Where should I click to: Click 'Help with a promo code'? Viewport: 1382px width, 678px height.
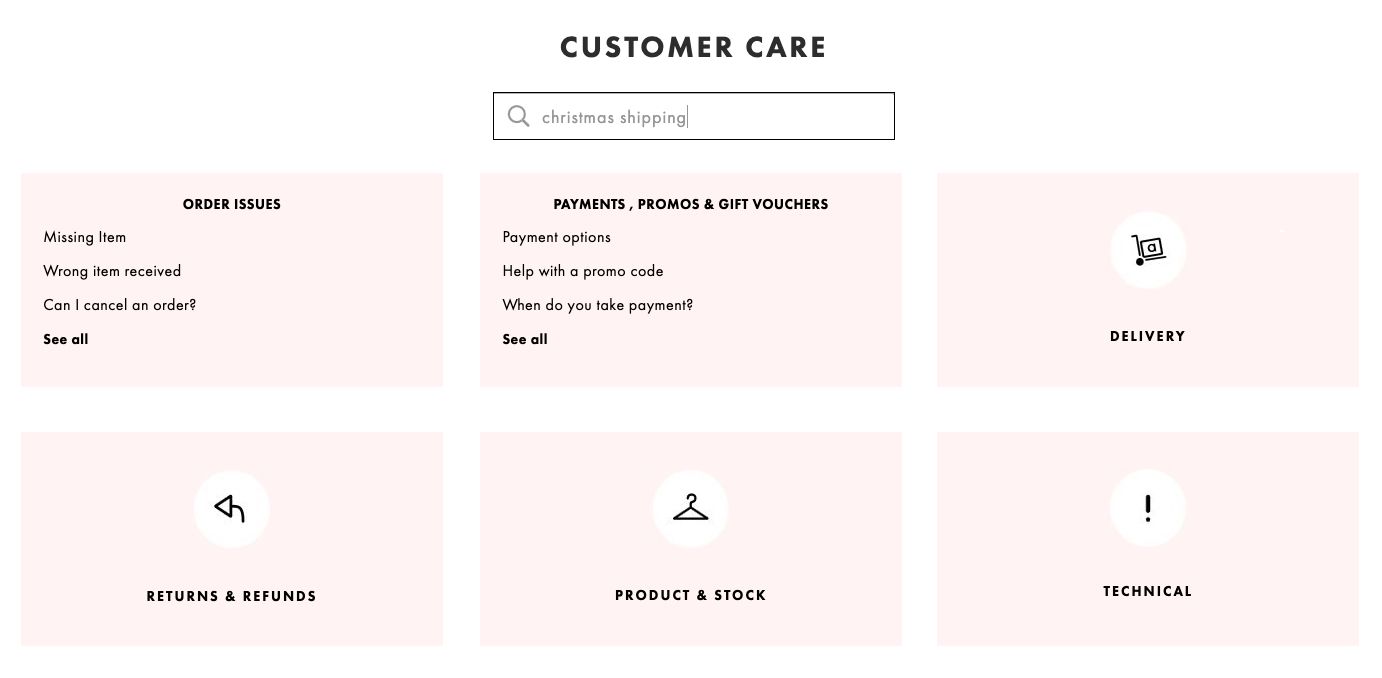(x=583, y=271)
